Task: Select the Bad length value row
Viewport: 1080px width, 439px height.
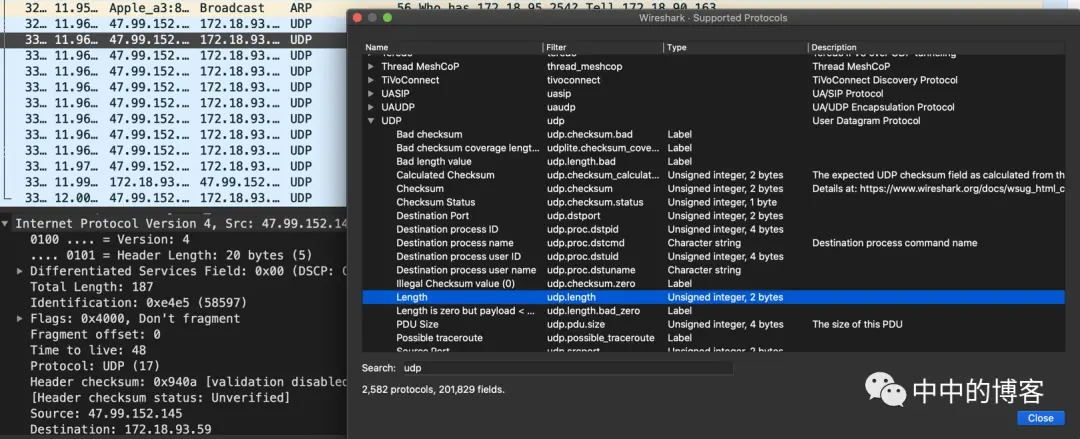Action: [x=714, y=161]
